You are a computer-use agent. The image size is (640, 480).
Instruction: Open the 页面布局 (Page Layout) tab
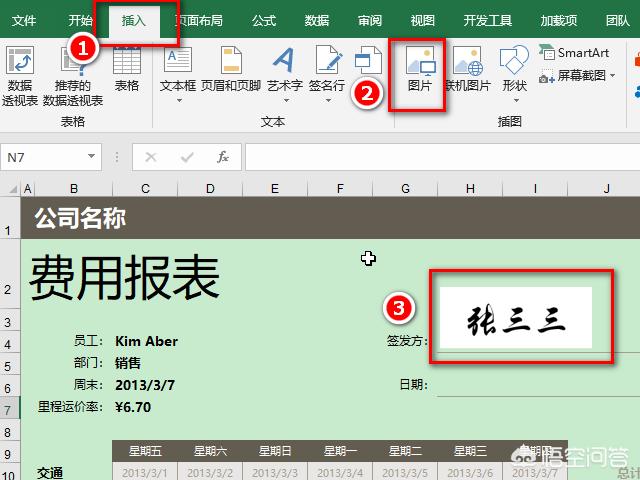click(199, 20)
